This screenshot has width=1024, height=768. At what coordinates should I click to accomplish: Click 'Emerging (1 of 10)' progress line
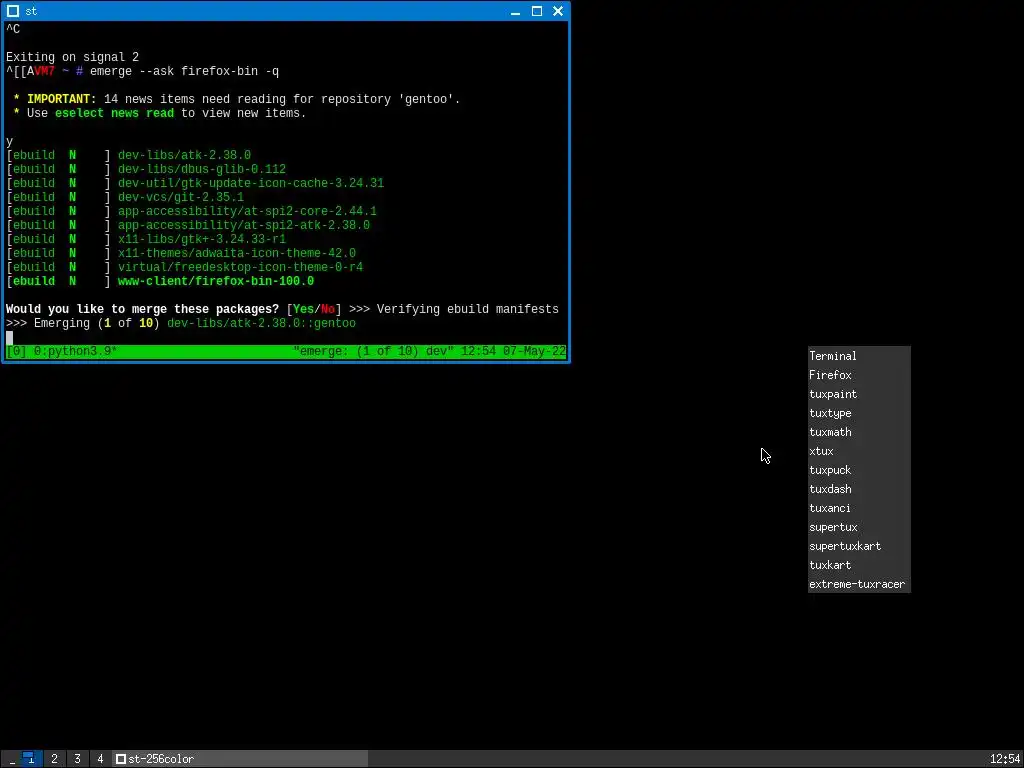[x=181, y=323]
